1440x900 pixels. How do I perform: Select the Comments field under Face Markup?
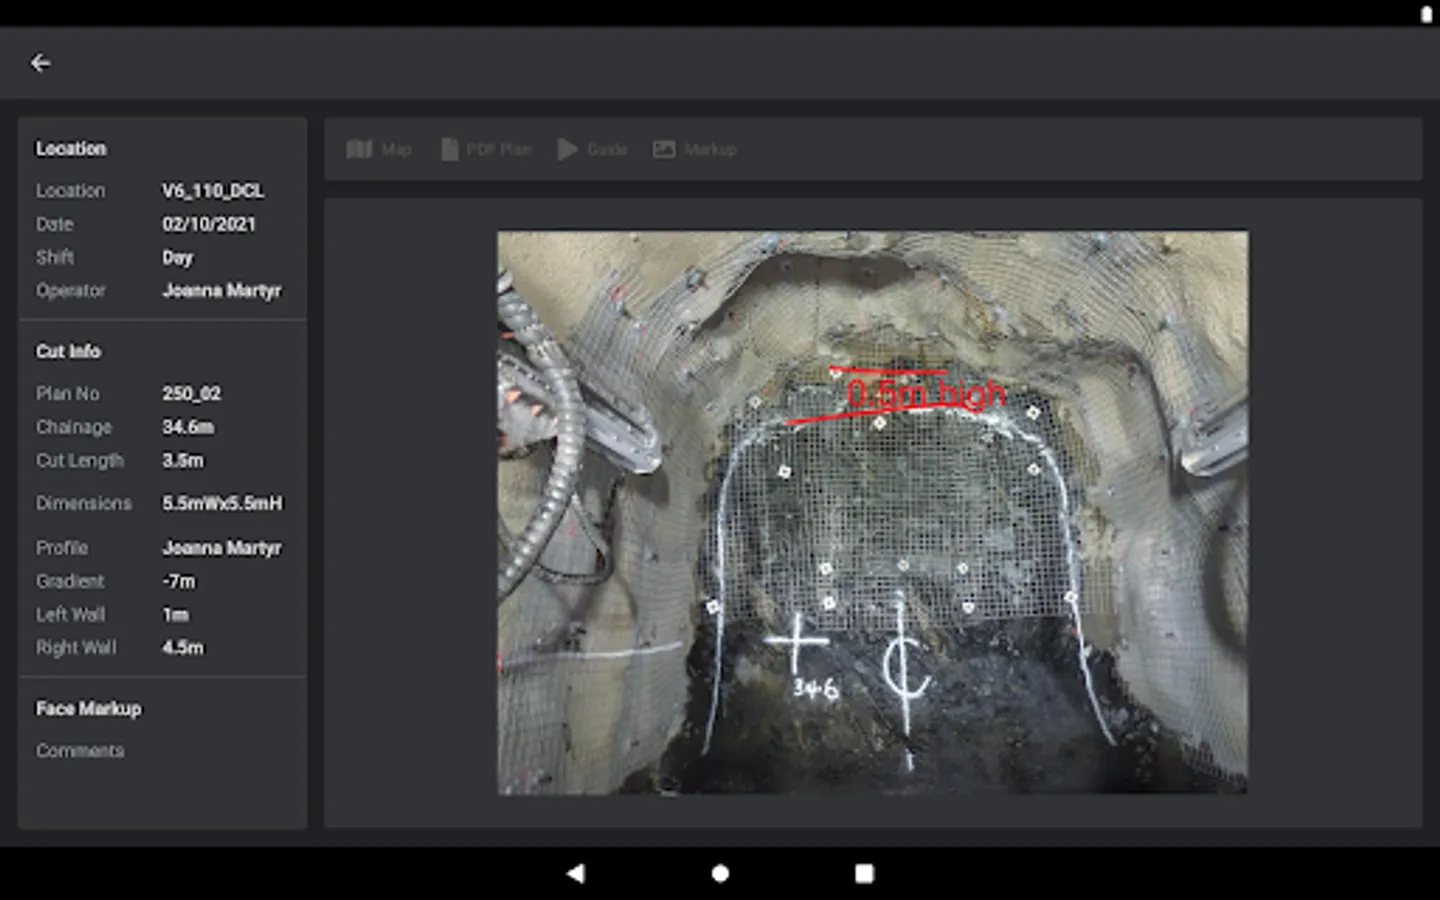(x=80, y=750)
